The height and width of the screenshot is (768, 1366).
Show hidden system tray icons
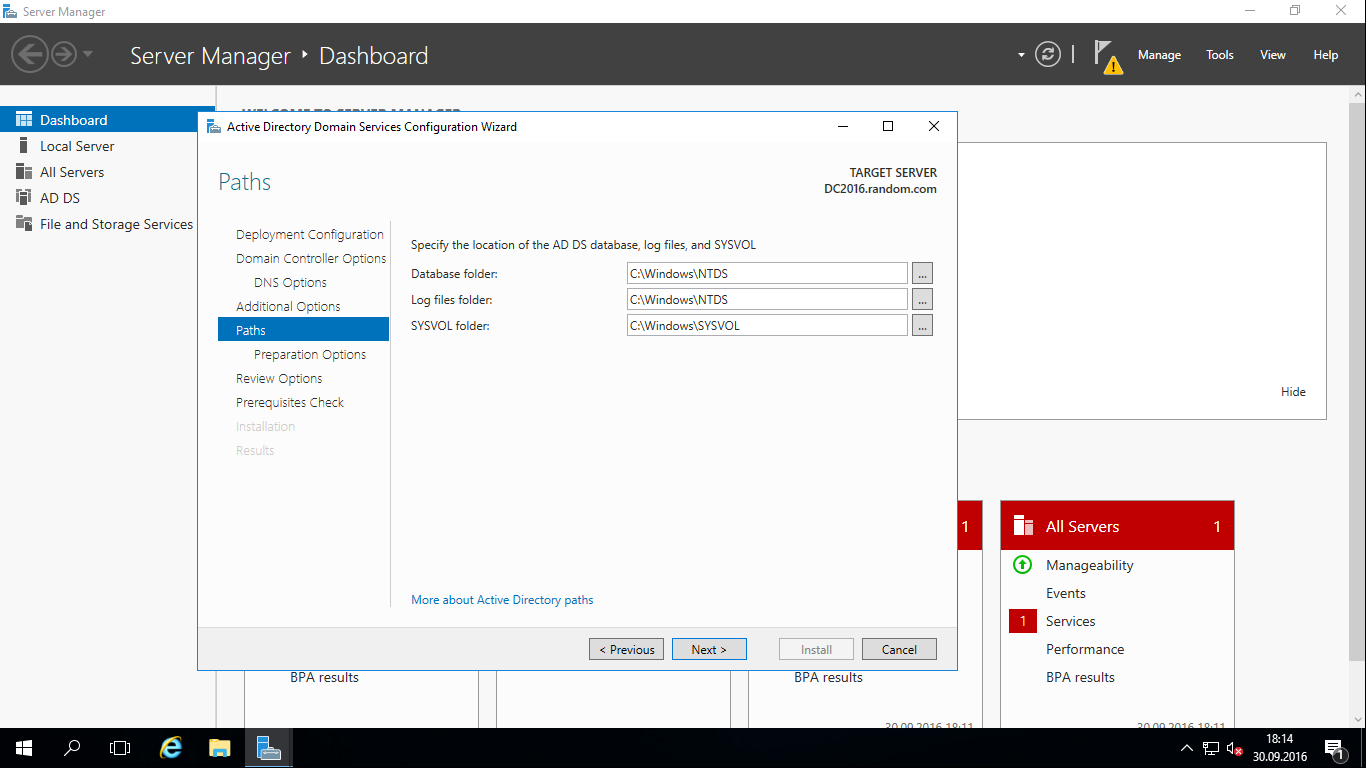click(x=1187, y=748)
